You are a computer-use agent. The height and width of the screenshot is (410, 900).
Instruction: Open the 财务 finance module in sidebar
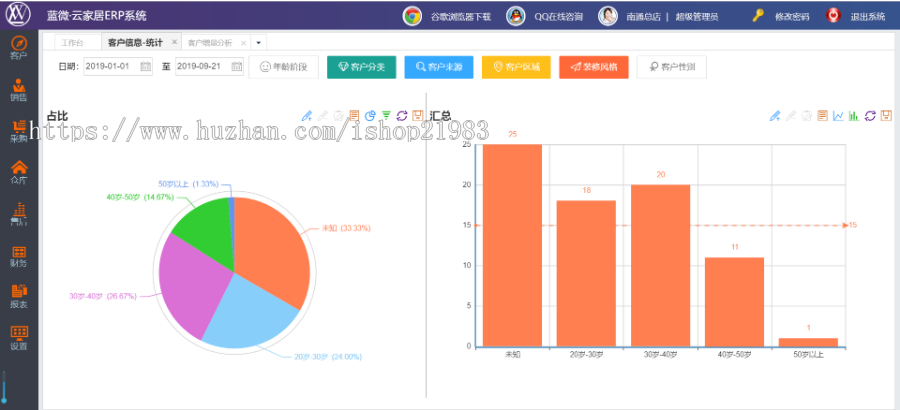pos(18,255)
